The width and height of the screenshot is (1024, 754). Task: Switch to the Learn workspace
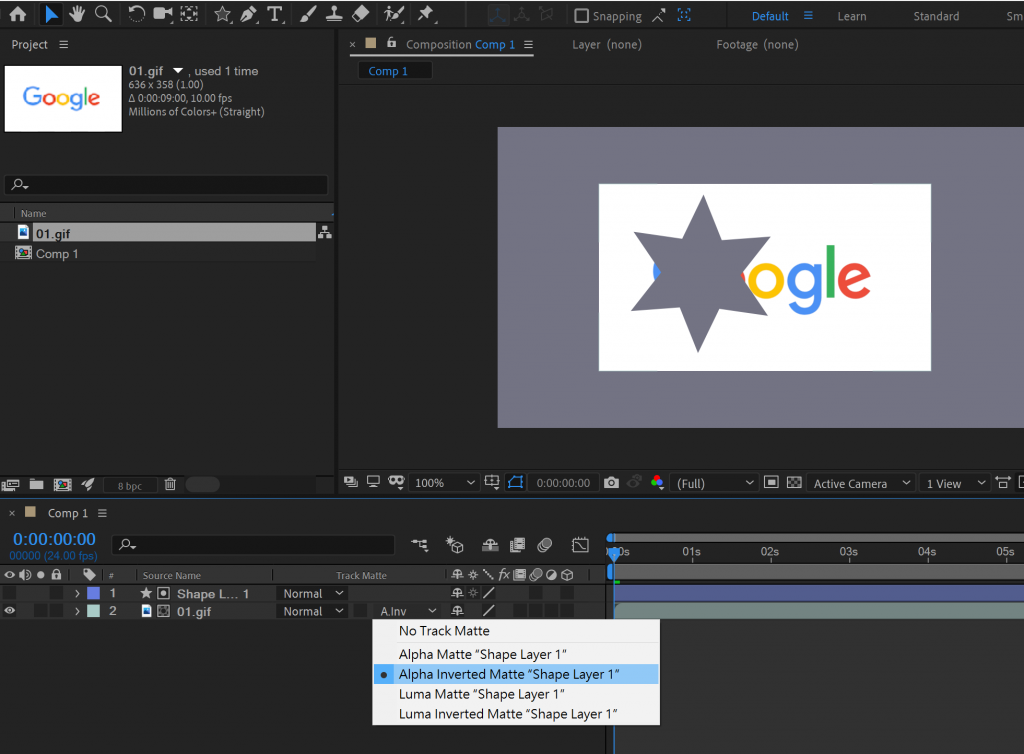[852, 16]
